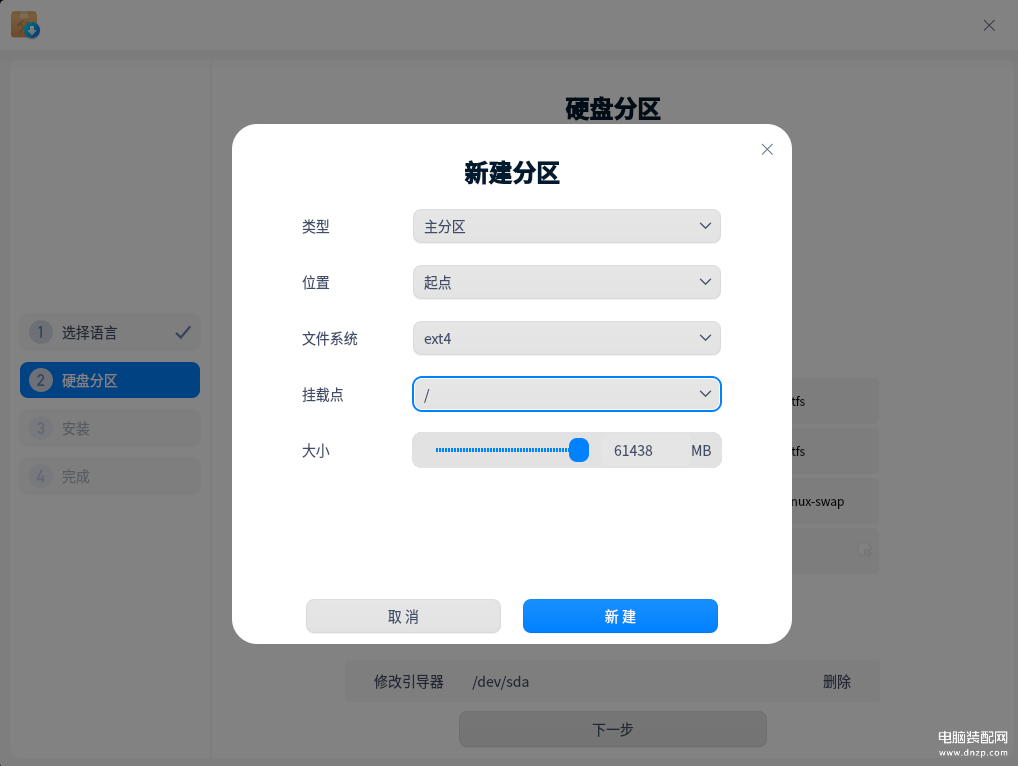Click the 取消 button
This screenshot has height=766, width=1018.
[403, 616]
